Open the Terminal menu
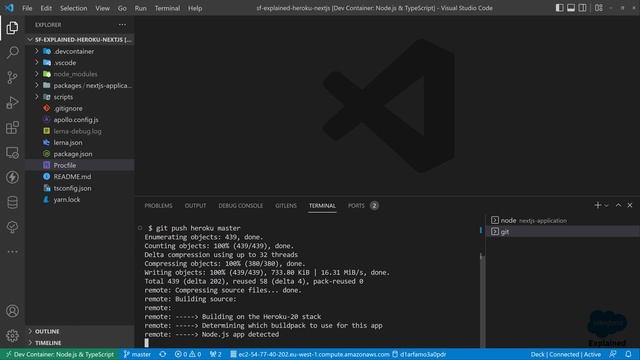 click(167, 8)
